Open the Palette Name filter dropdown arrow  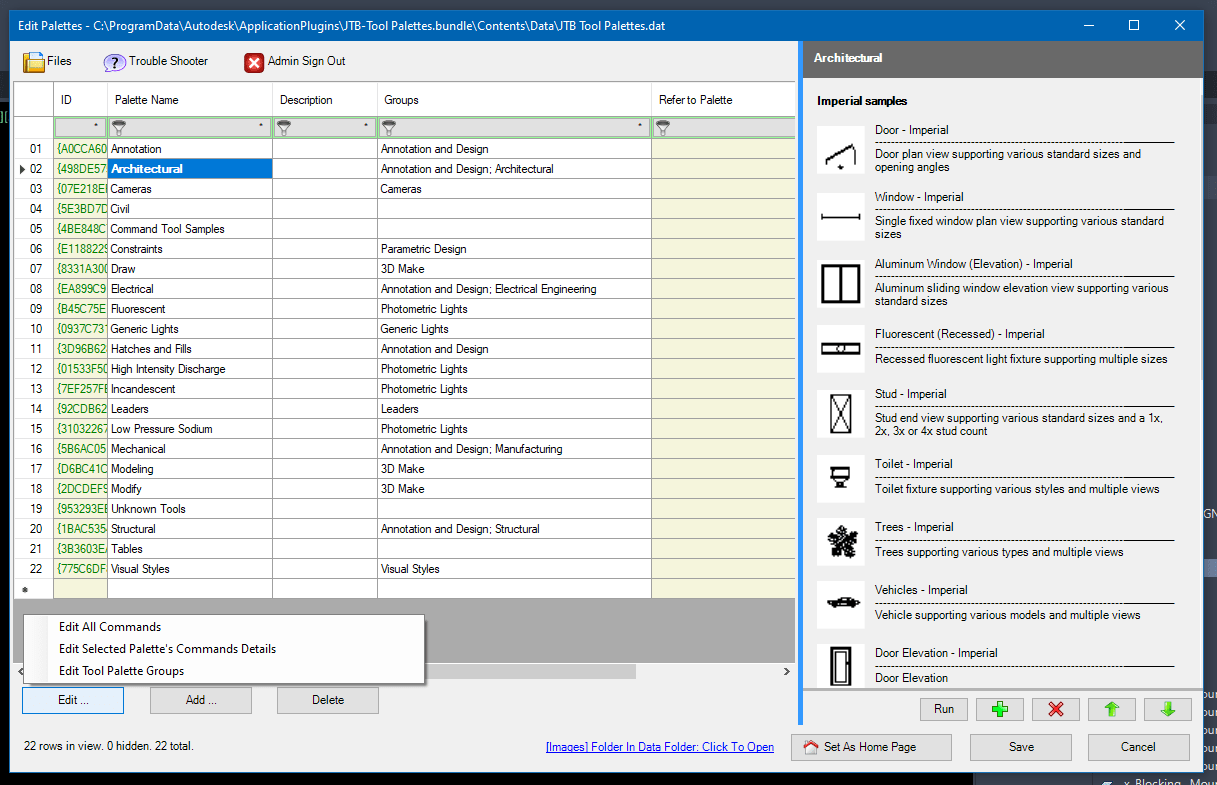tap(261, 127)
